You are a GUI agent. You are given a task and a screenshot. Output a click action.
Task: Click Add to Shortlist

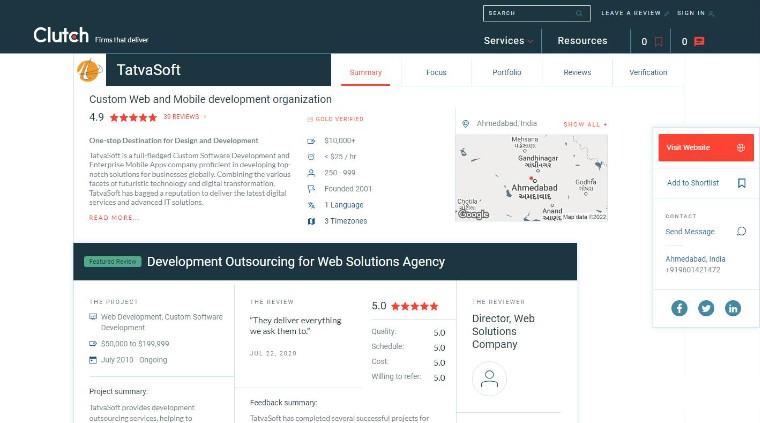click(x=693, y=183)
